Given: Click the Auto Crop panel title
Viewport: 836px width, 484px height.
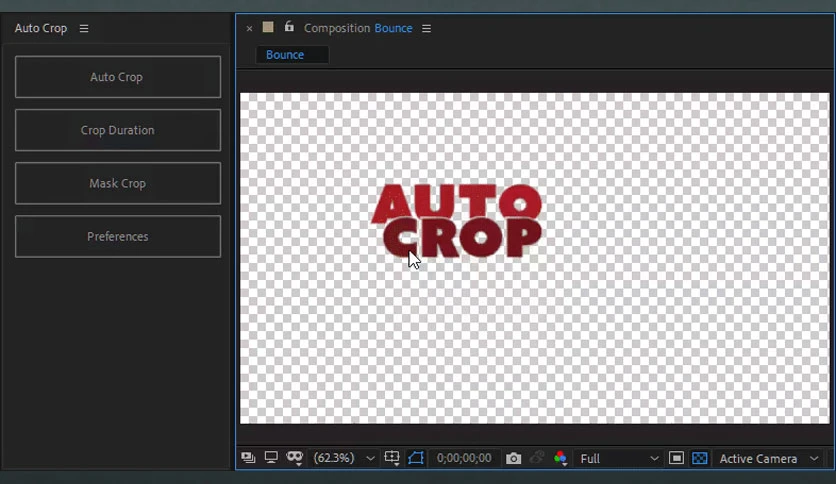Looking at the screenshot, I should (41, 28).
